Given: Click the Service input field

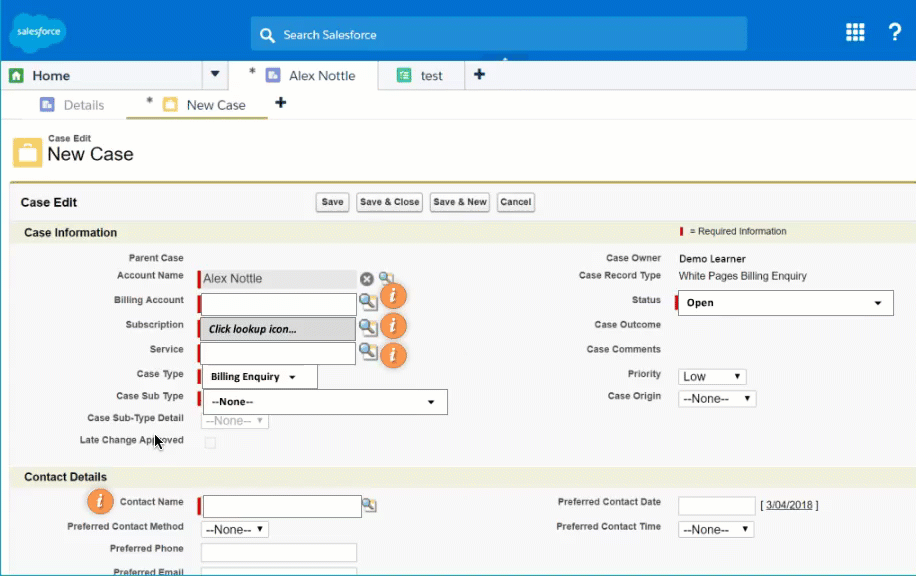Looking at the screenshot, I should [x=278, y=353].
